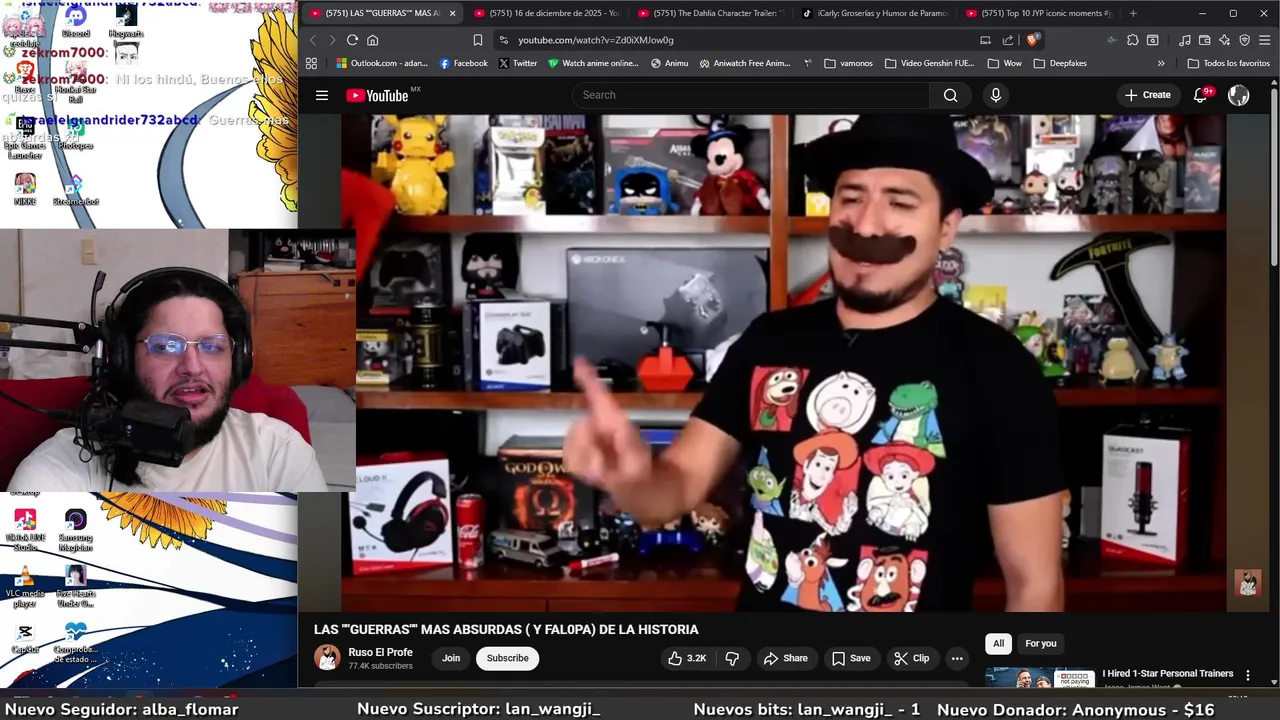1280x720 pixels.
Task: Open new browser tab with plus button
Action: (1132, 13)
